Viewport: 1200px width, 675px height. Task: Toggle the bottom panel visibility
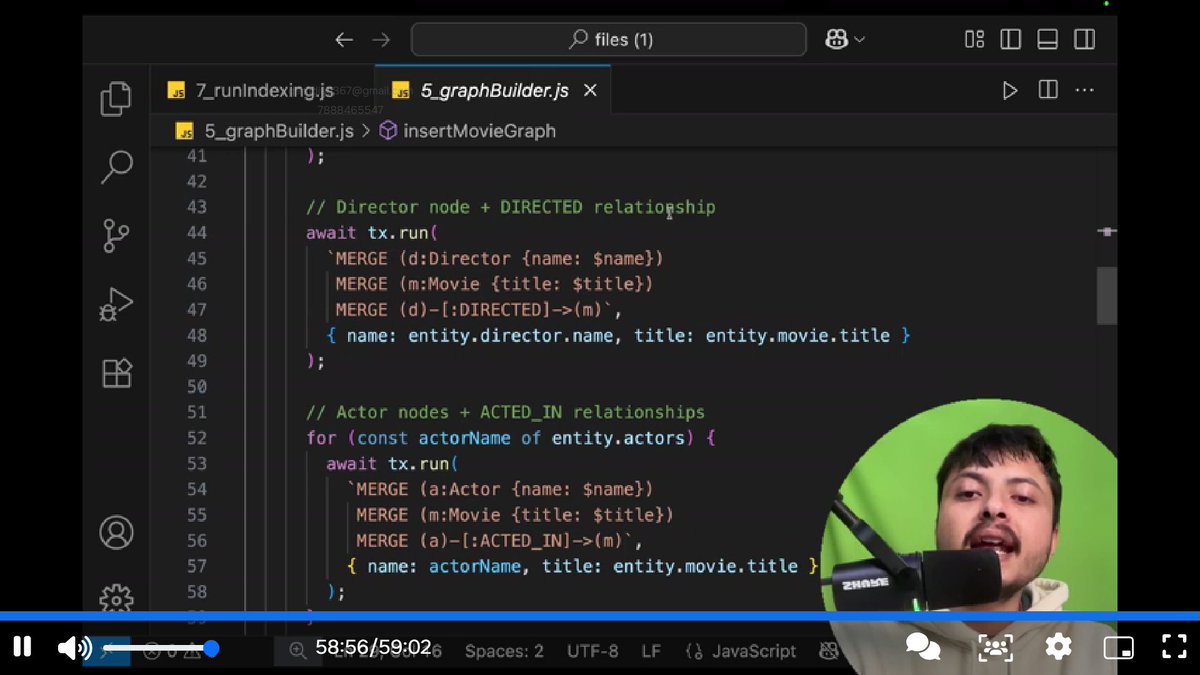coord(1047,40)
